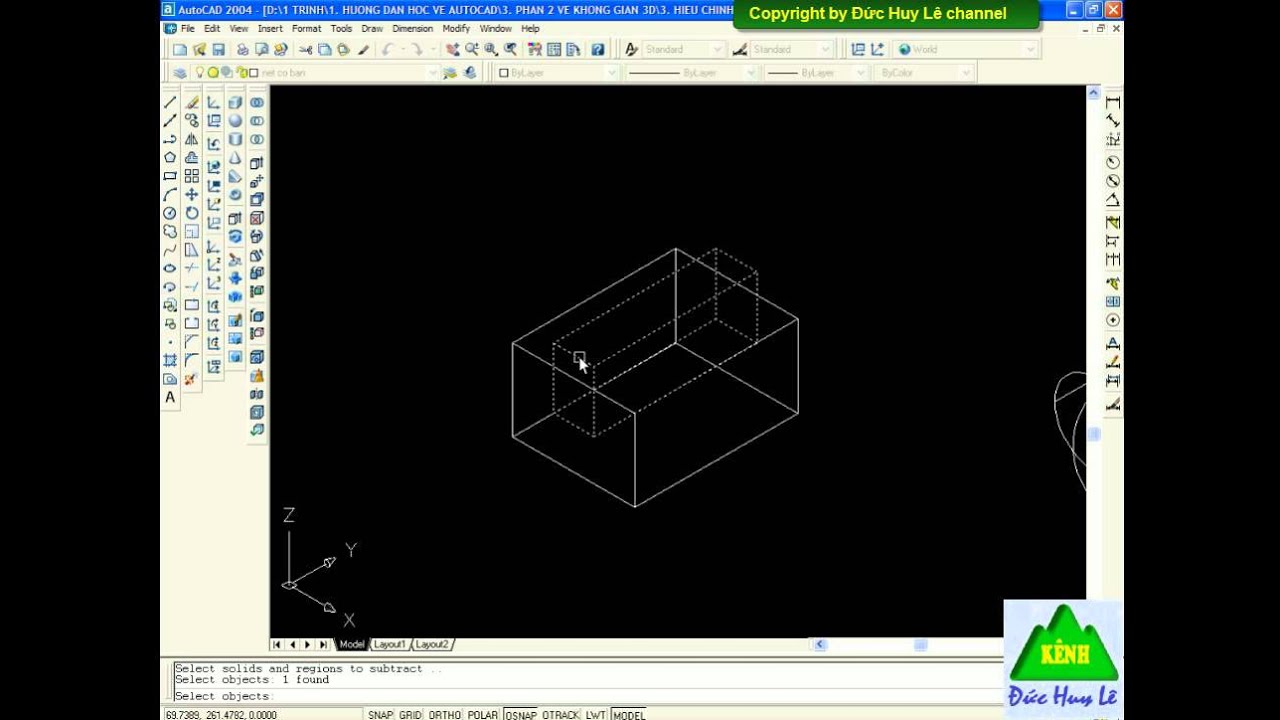Select the Array modify tool
Viewport: 1280px width, 720px height.
191,176
